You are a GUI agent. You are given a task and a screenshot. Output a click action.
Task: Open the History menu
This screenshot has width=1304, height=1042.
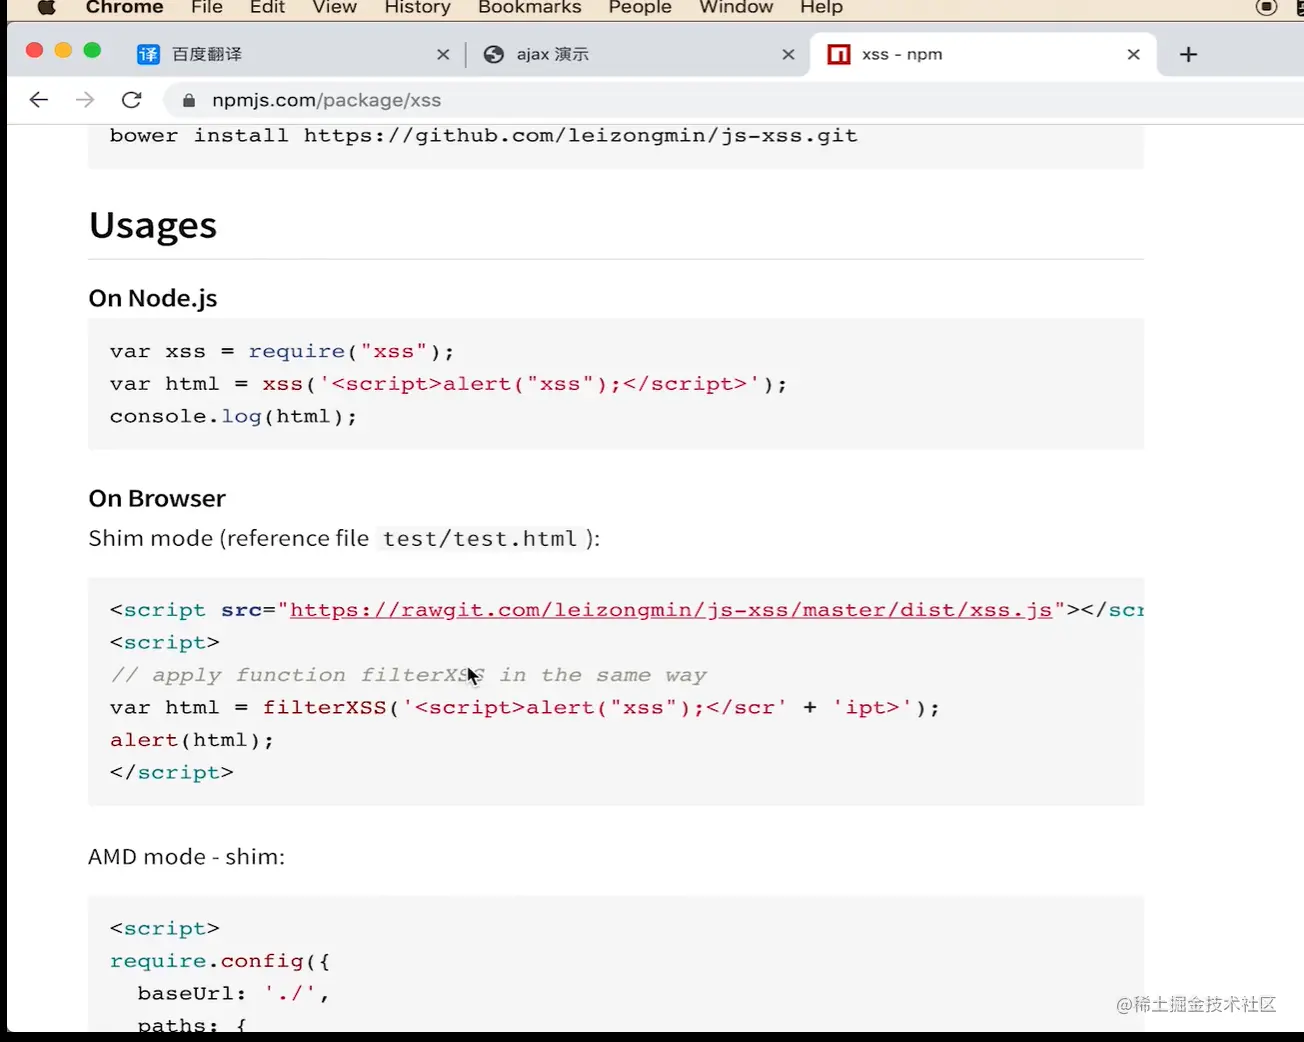pyautogui.click(x=417, y=7)
